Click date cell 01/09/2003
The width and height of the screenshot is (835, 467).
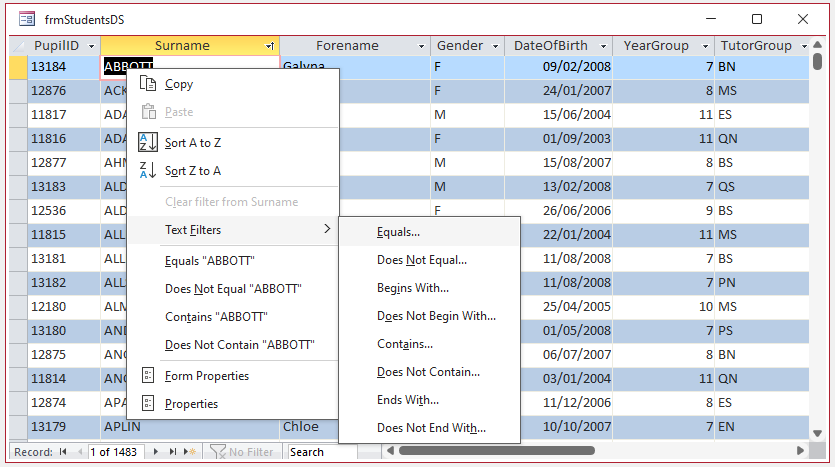(559, 138)
